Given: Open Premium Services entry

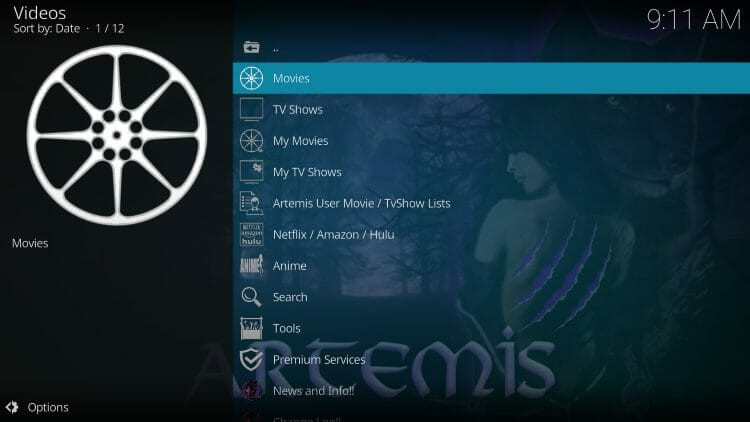Looking at the screenshot, I should tap(491, 360).
